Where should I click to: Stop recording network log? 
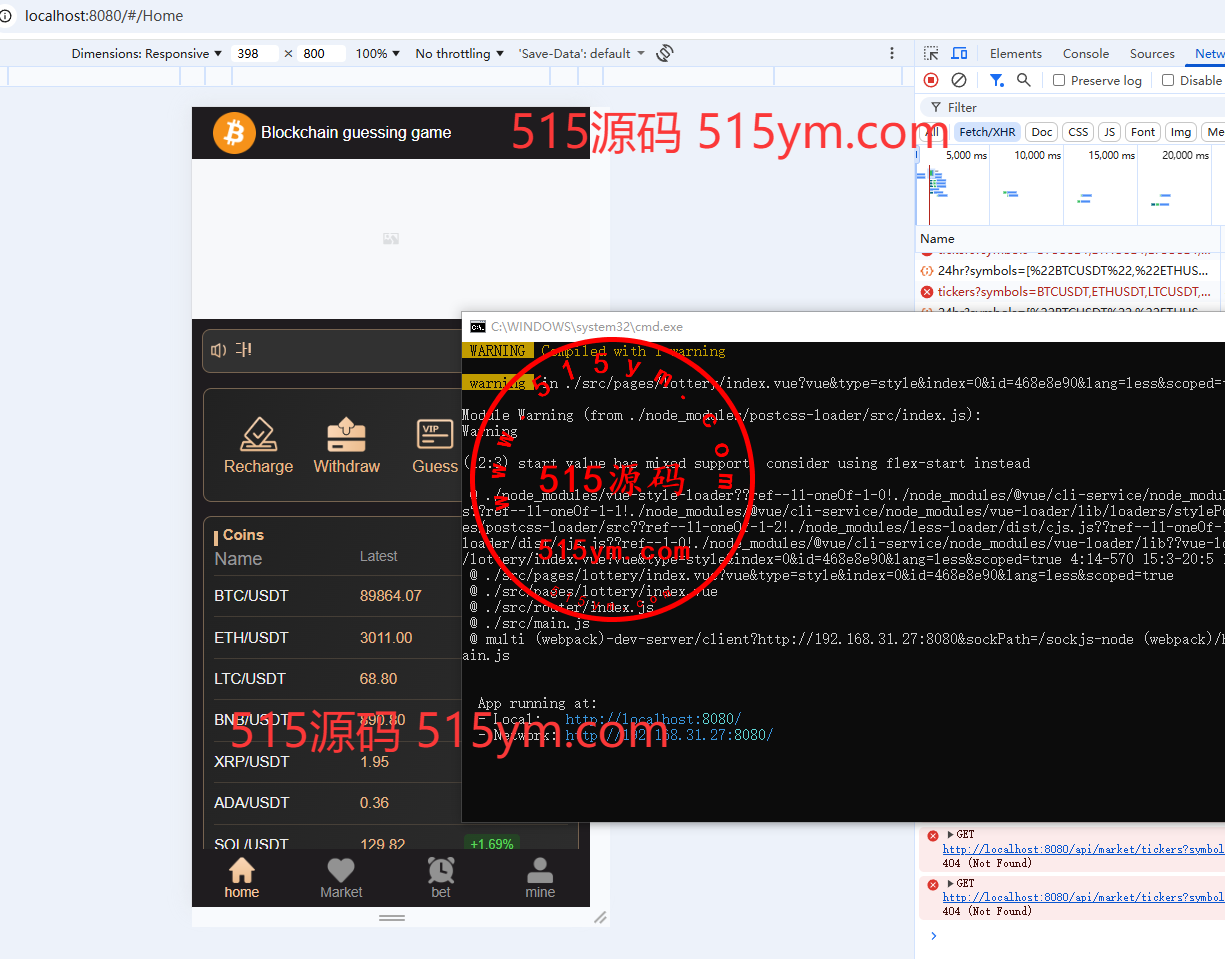coord(931,80)
